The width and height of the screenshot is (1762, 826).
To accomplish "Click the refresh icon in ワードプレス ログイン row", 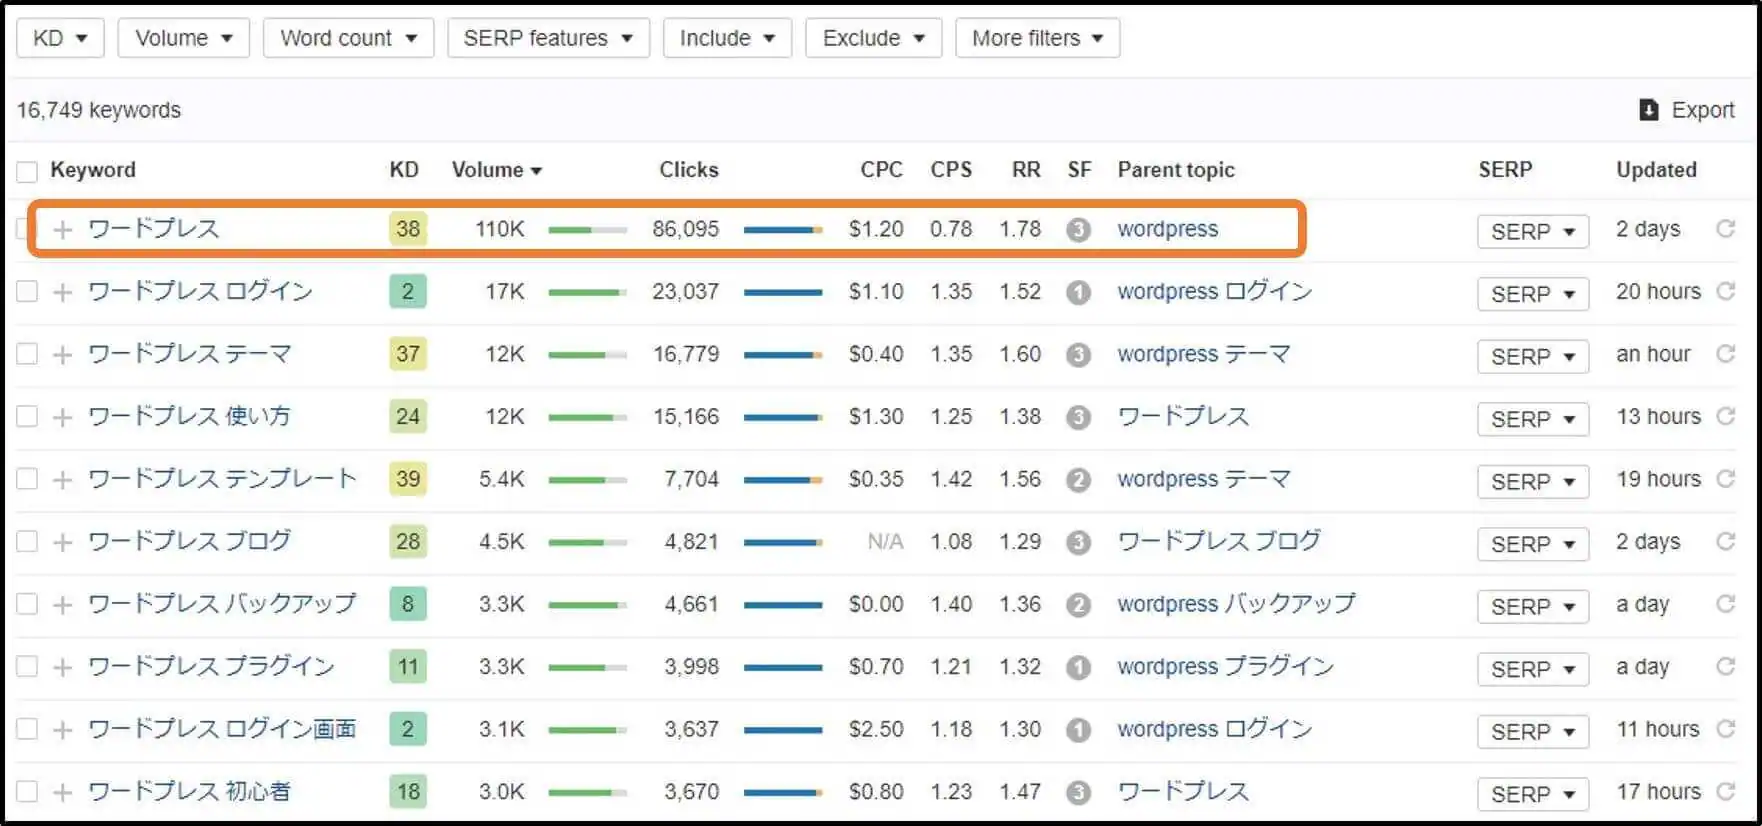I will click(1725, 291).
